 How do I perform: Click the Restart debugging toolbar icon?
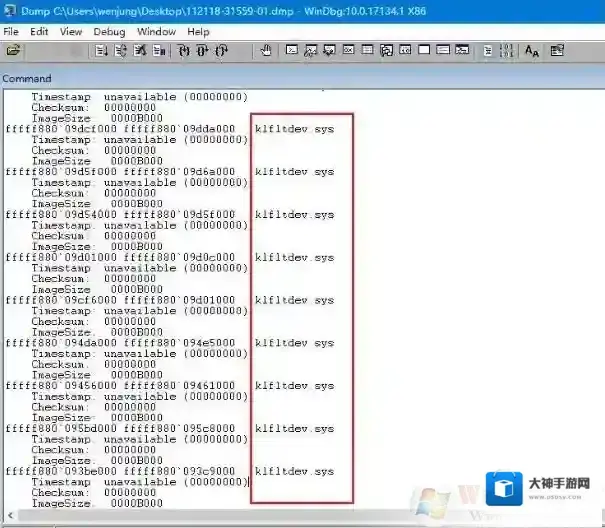pyautogui.click(x=120, y=51)
